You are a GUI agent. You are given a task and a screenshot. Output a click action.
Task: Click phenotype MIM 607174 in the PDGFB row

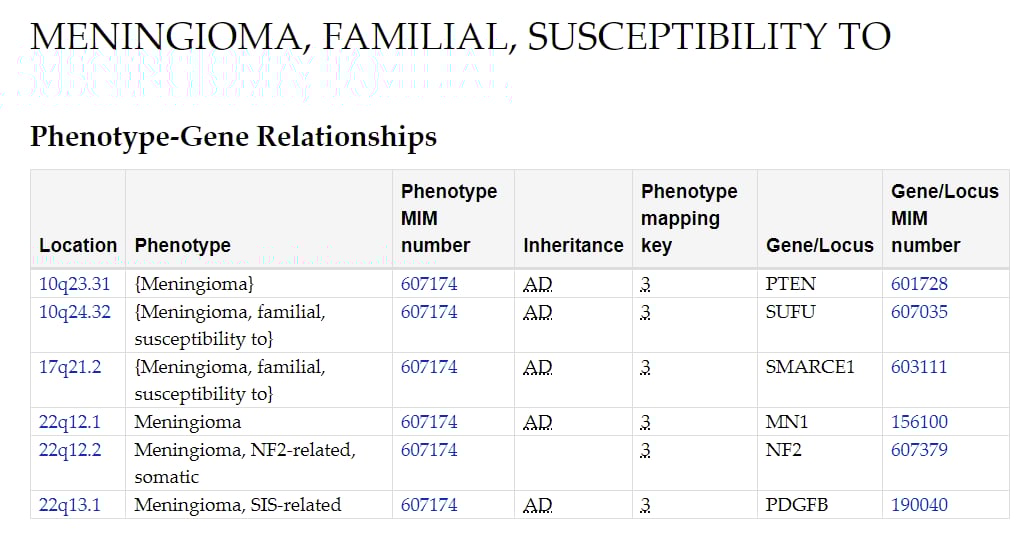pos(429,505)
